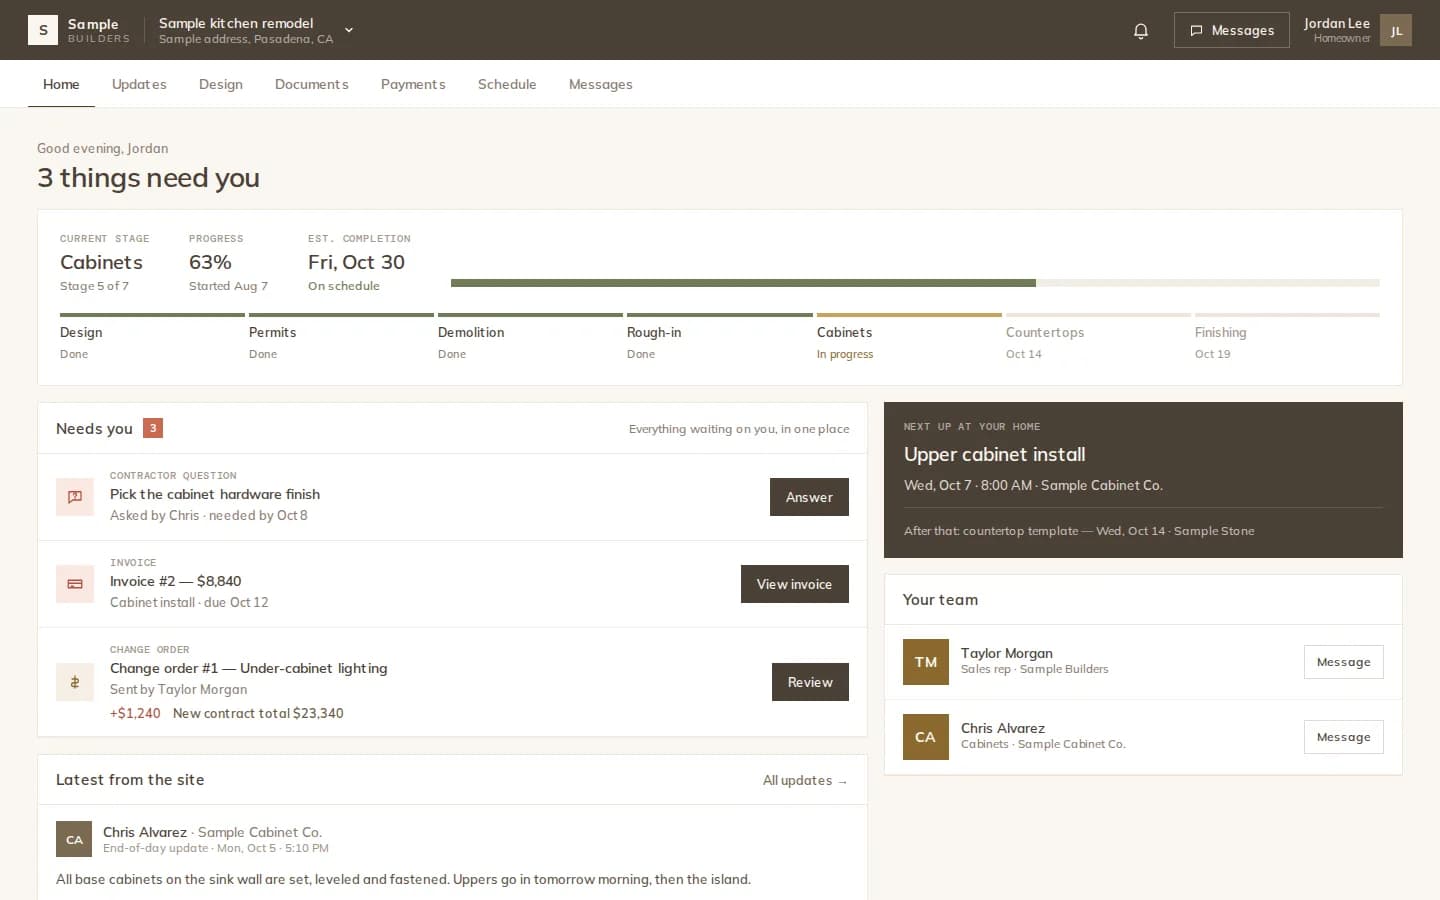This screenshot has width=1440, height=900.
Task: Click 'Pick the cabinet hardware finish' text
Action: (215, 494)
